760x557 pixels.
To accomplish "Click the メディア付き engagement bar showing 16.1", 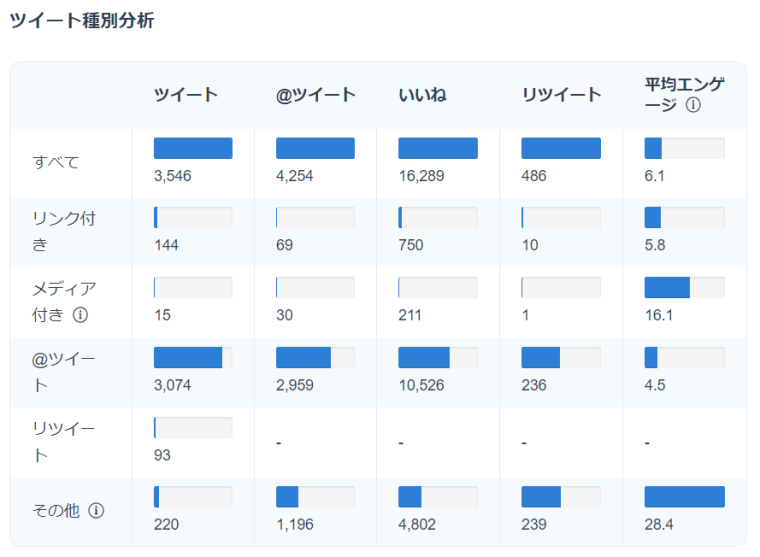I will 684,288.
